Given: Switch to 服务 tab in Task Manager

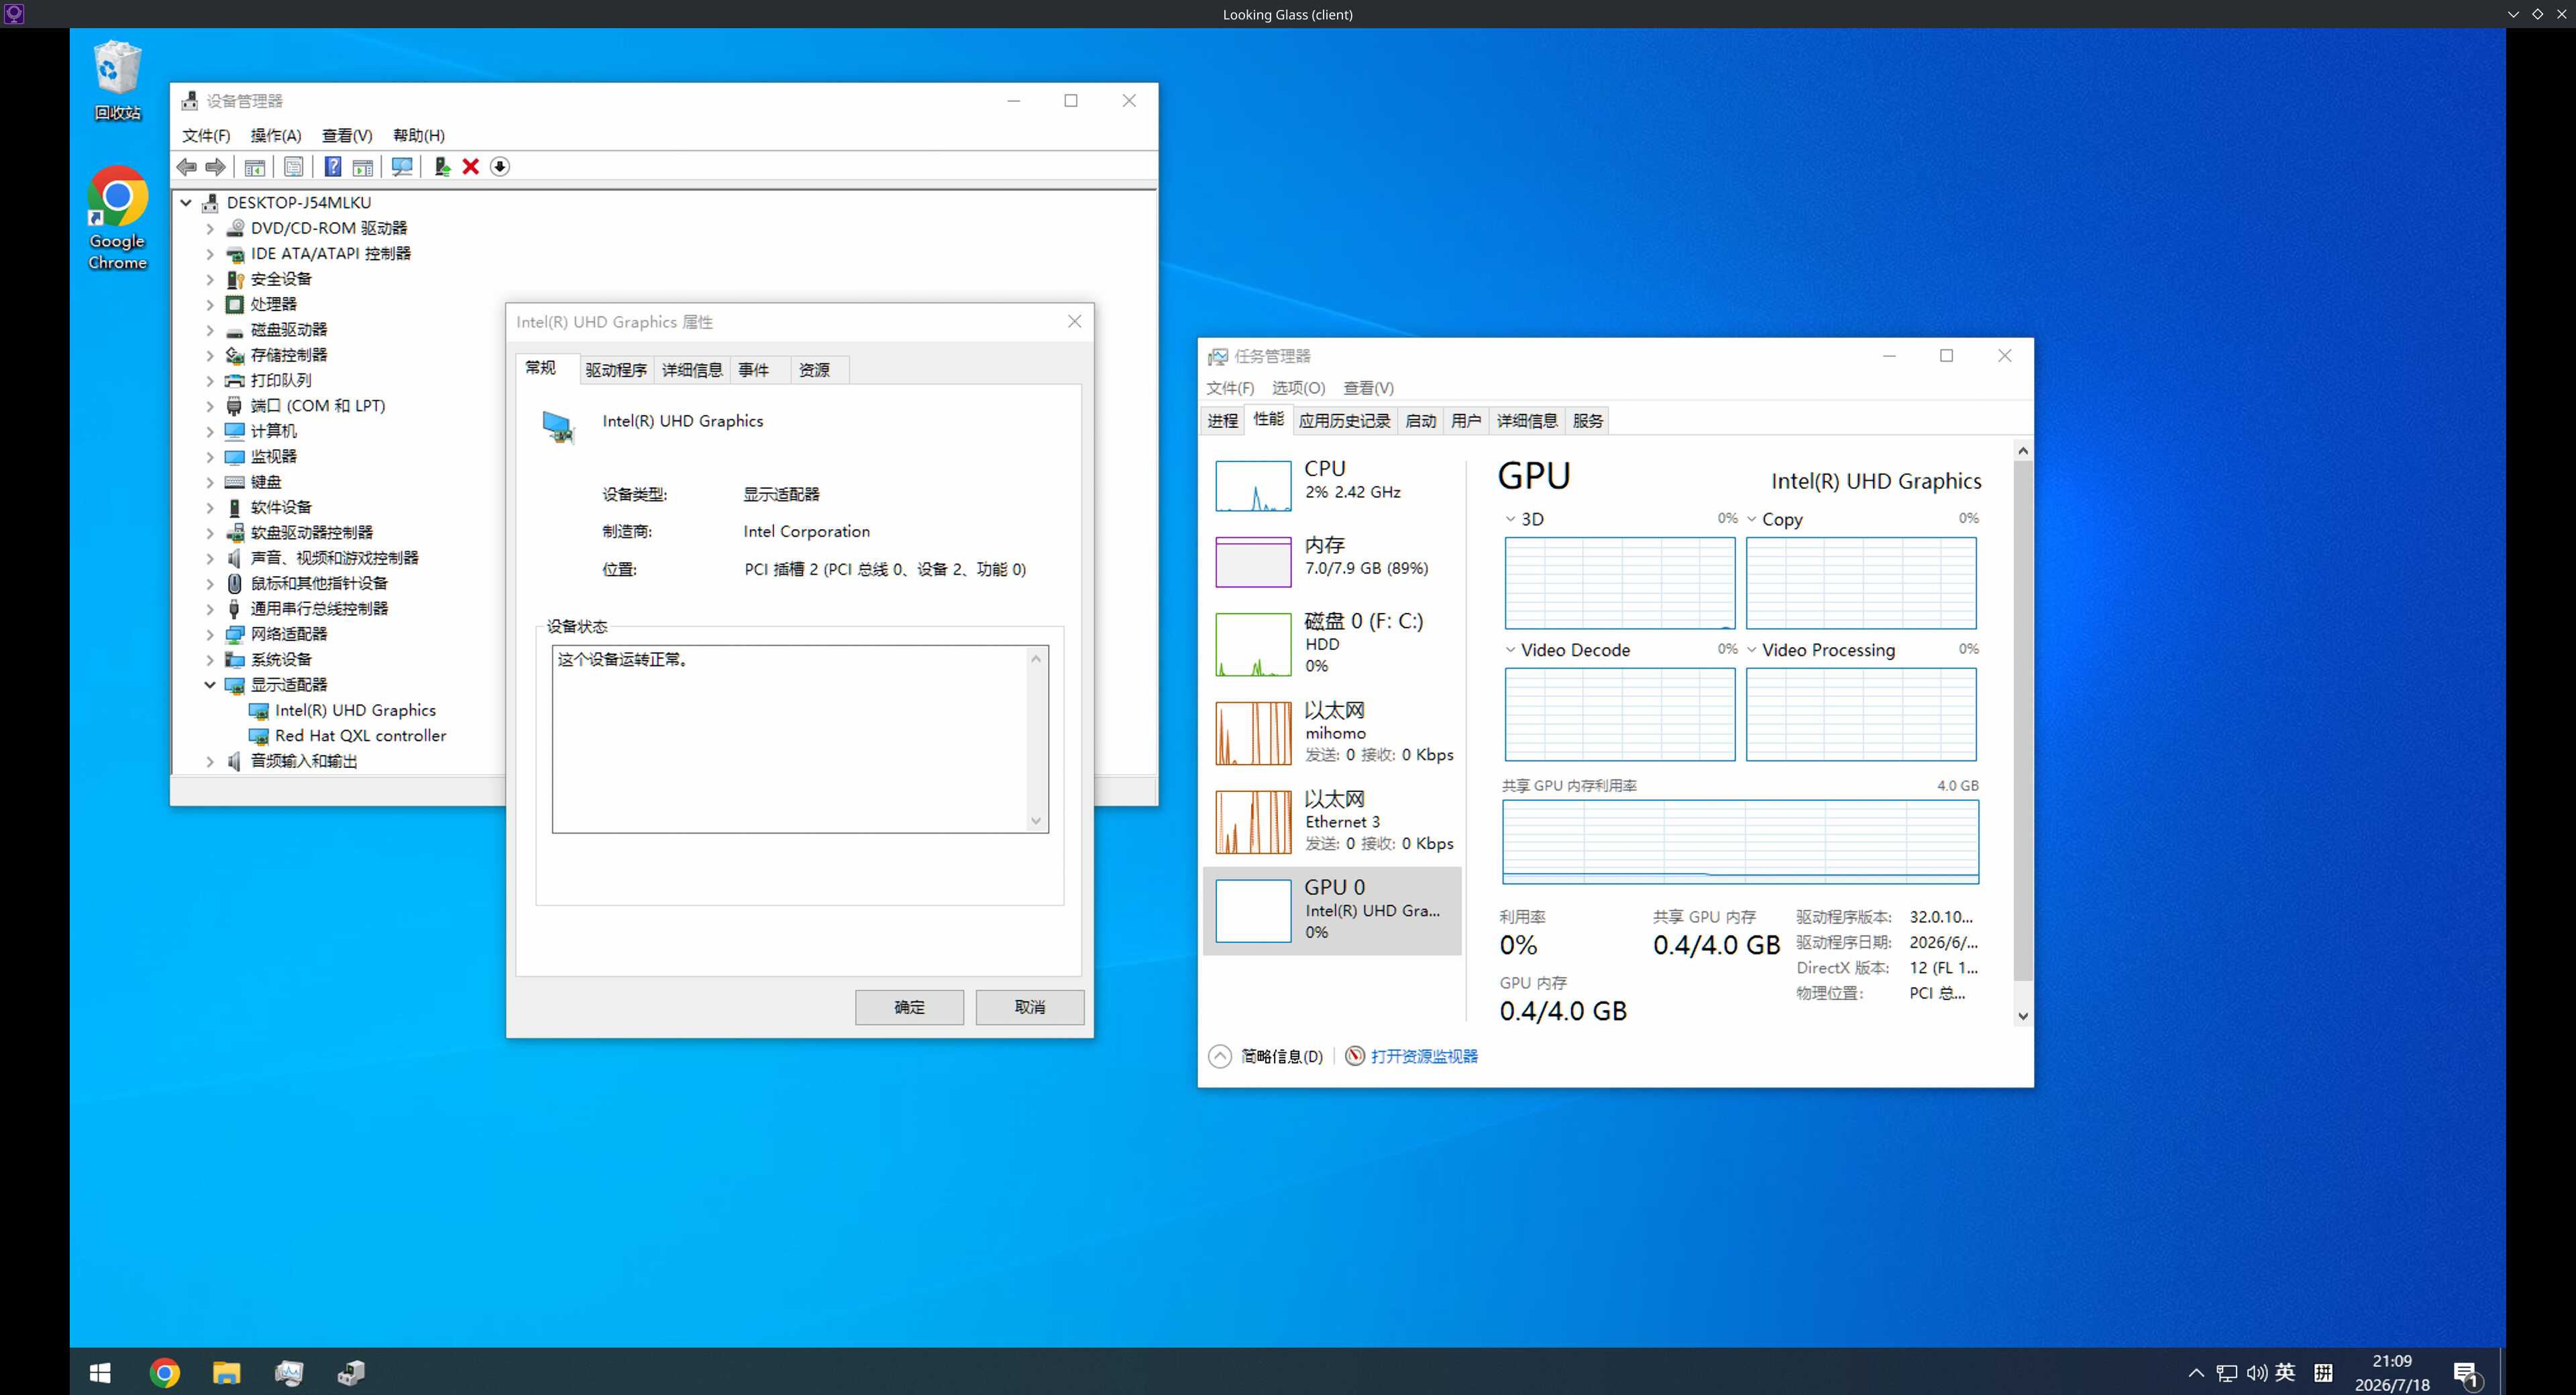Looking at the screenshot, I should [1588, 421].
